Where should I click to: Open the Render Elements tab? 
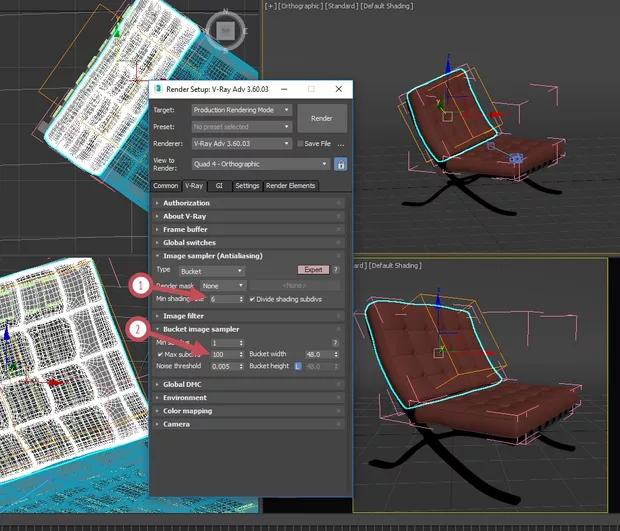coord(290,186)
